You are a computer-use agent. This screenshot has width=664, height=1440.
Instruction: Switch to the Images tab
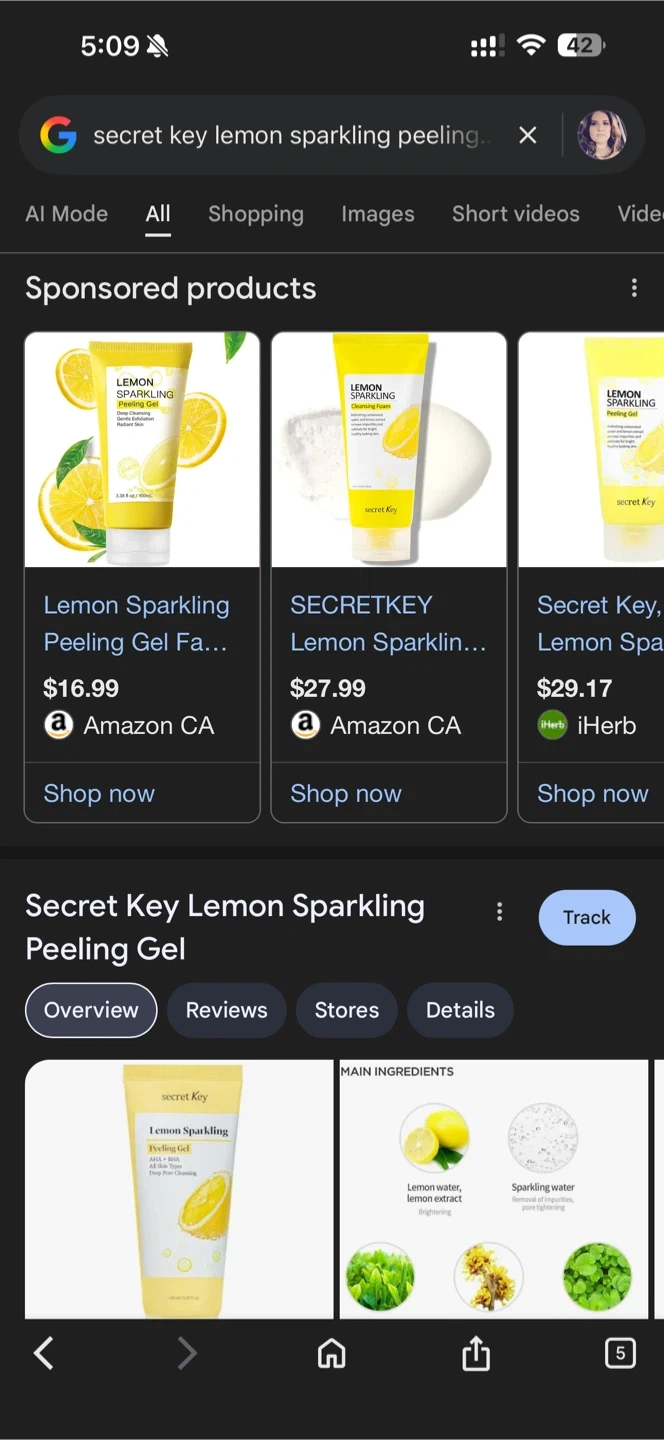click(377, 214)
